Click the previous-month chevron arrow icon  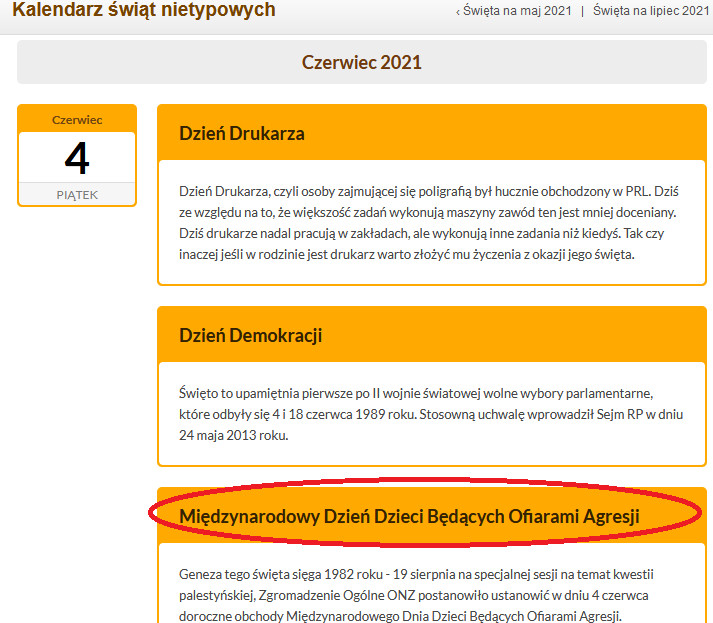point(458,12)
